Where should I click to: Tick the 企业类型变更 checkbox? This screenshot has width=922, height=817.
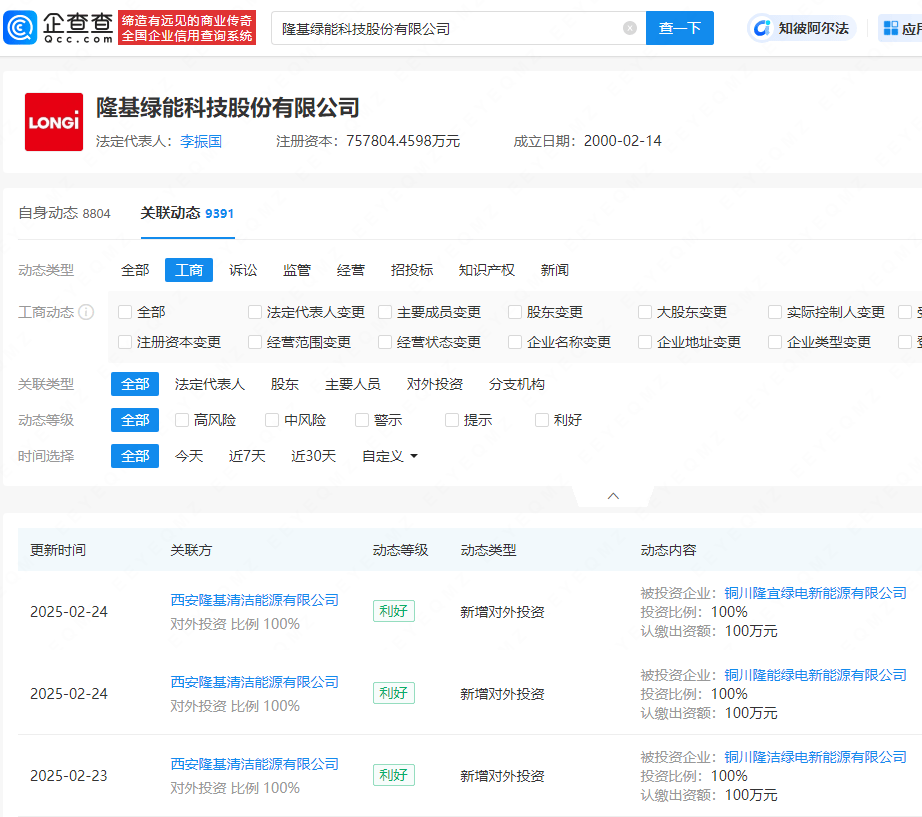coord(774,342)
